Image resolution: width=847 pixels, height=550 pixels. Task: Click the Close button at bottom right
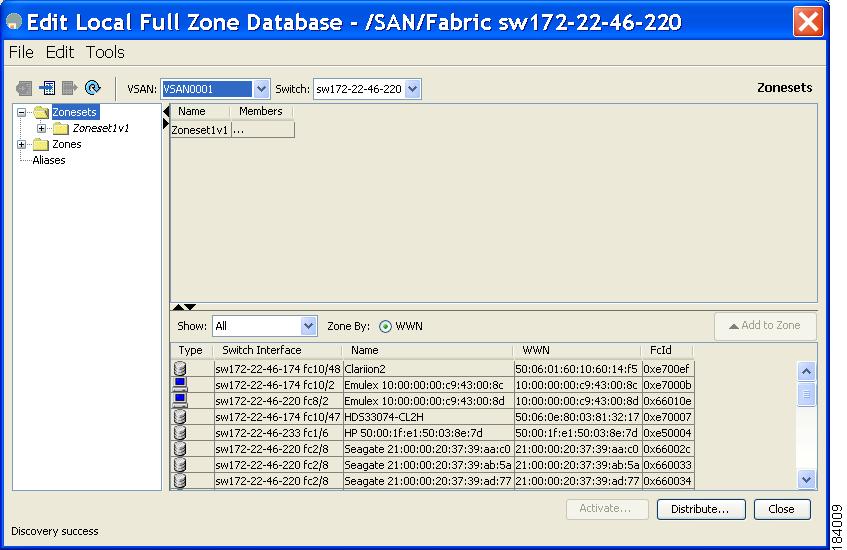pyautogui.click(x=782, y=509)
